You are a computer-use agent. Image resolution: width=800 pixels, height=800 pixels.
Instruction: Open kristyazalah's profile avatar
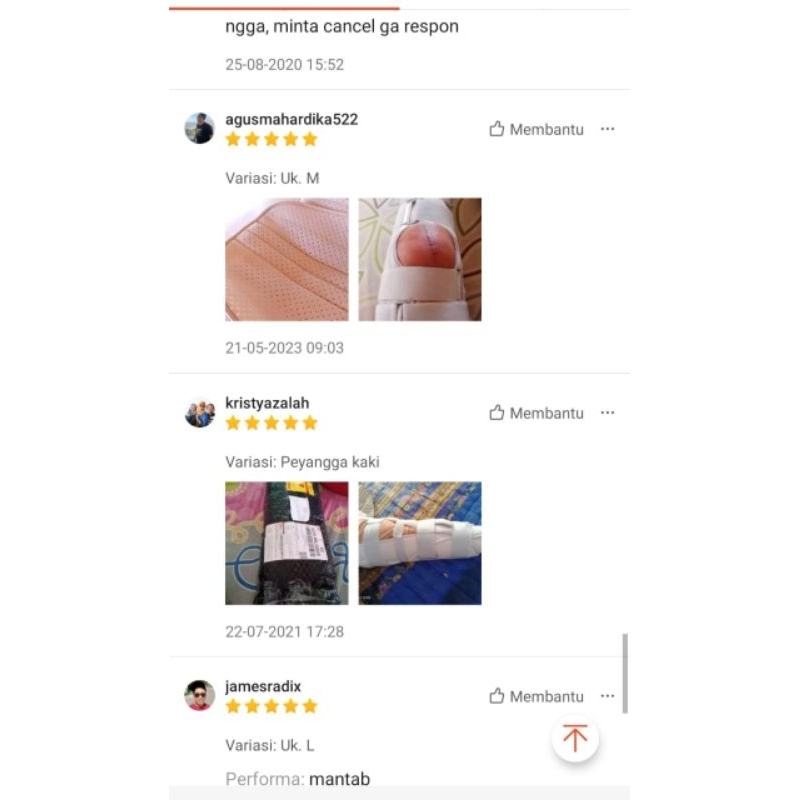click(x=199, y=412)
